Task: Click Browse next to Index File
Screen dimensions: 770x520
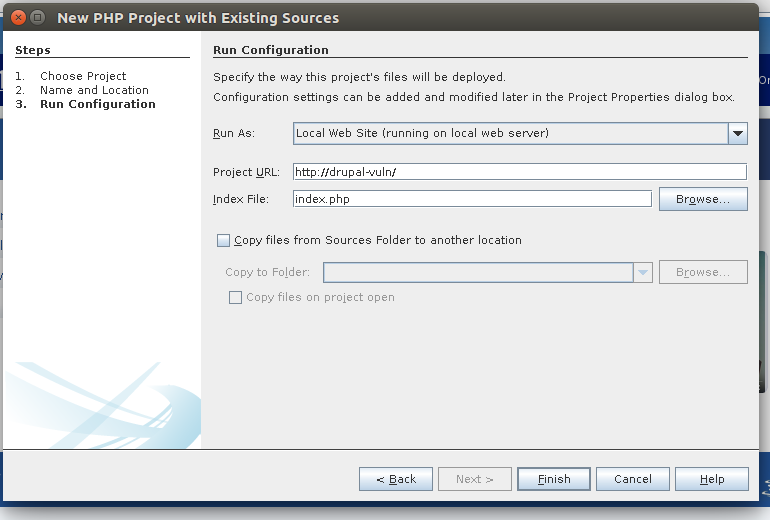Action: pos(703,199)
